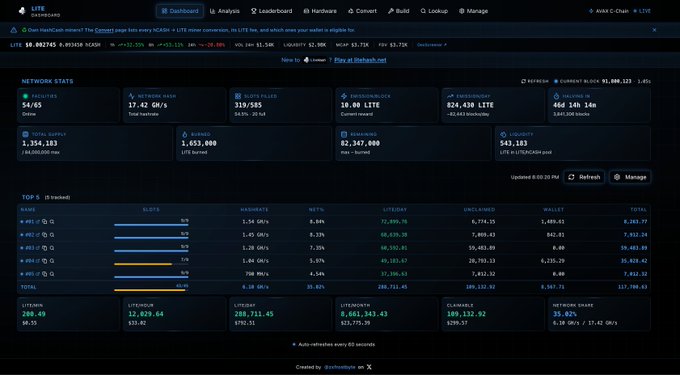Open the DexScreener link

(432, 45)
